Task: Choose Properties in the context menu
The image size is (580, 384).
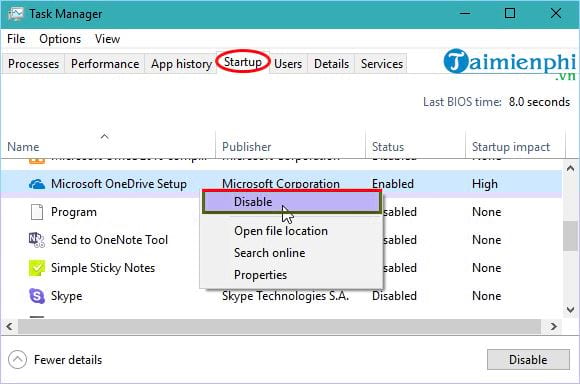Action: (260, 275)
